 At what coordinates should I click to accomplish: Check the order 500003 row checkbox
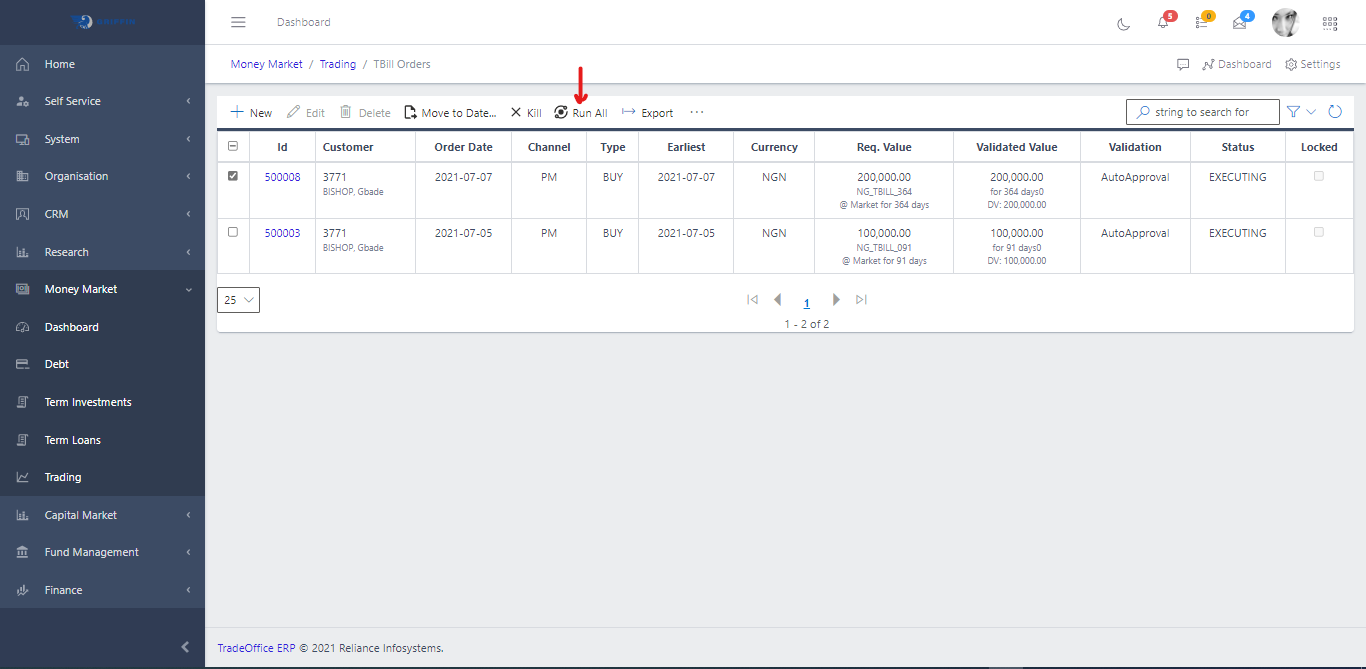233,232
